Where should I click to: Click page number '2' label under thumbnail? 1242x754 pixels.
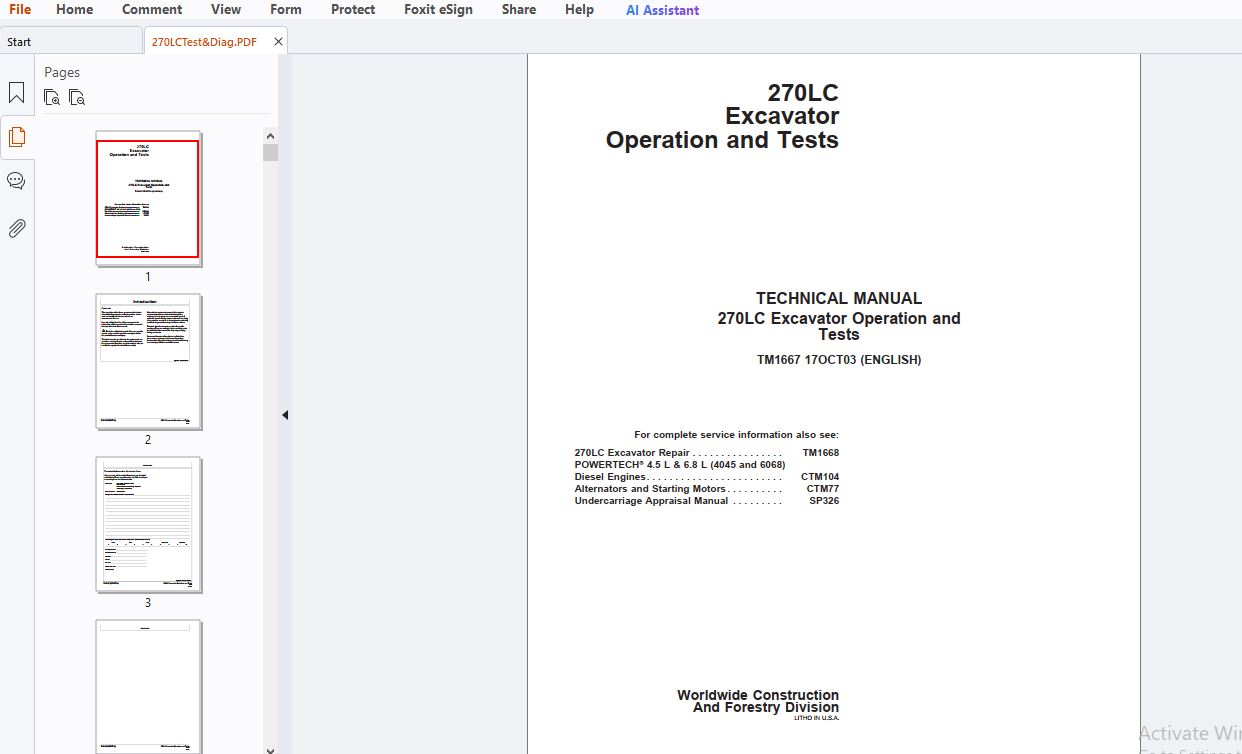pos(148,440)
